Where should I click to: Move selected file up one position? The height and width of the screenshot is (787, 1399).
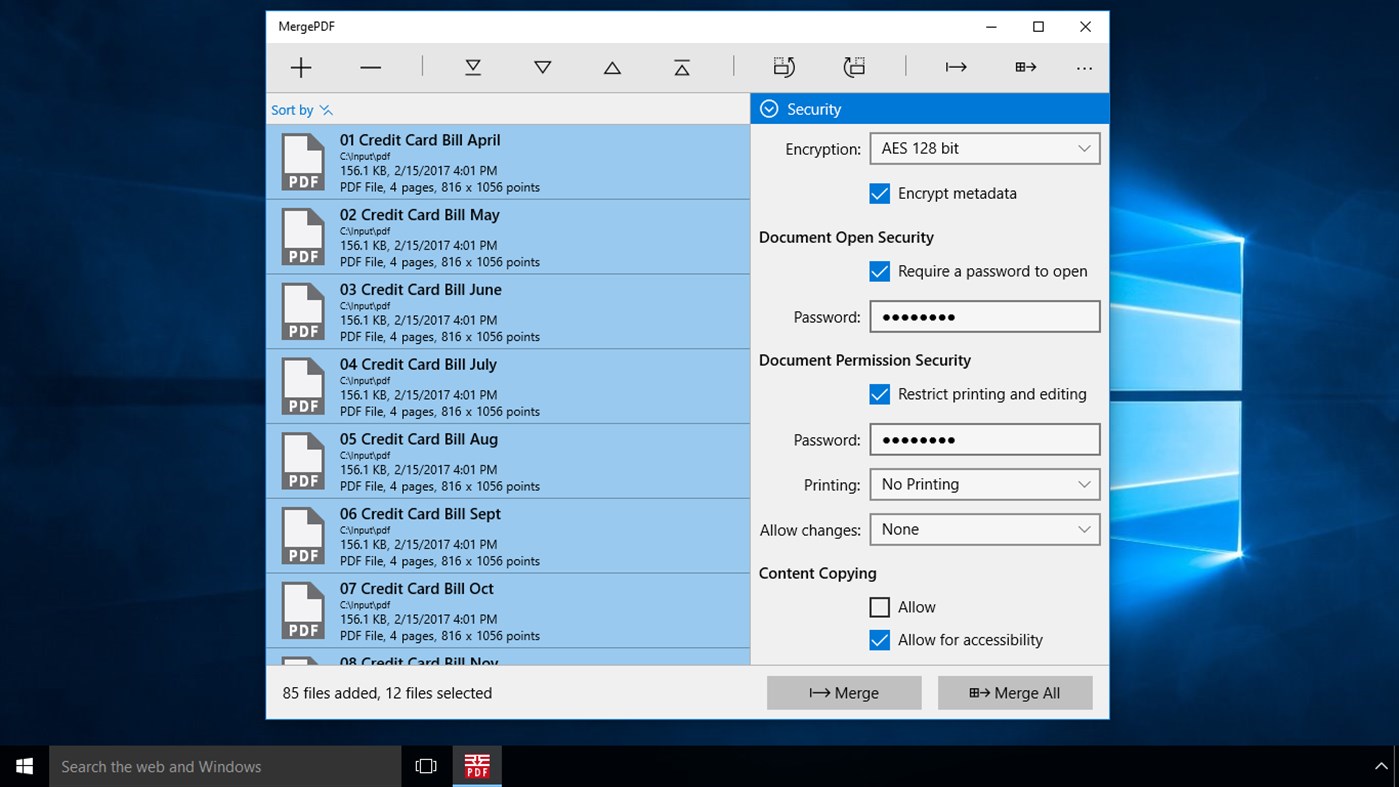pos(611,67)
